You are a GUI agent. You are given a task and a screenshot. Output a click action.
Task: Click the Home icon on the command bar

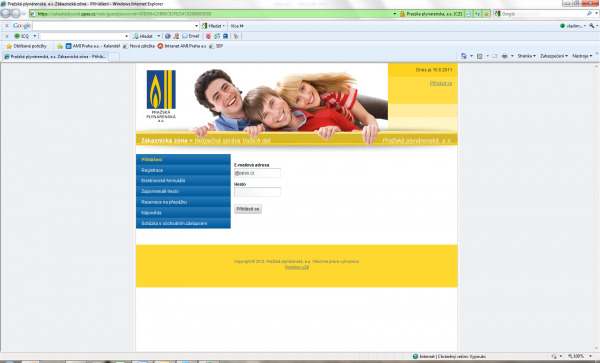click(463, 56)
